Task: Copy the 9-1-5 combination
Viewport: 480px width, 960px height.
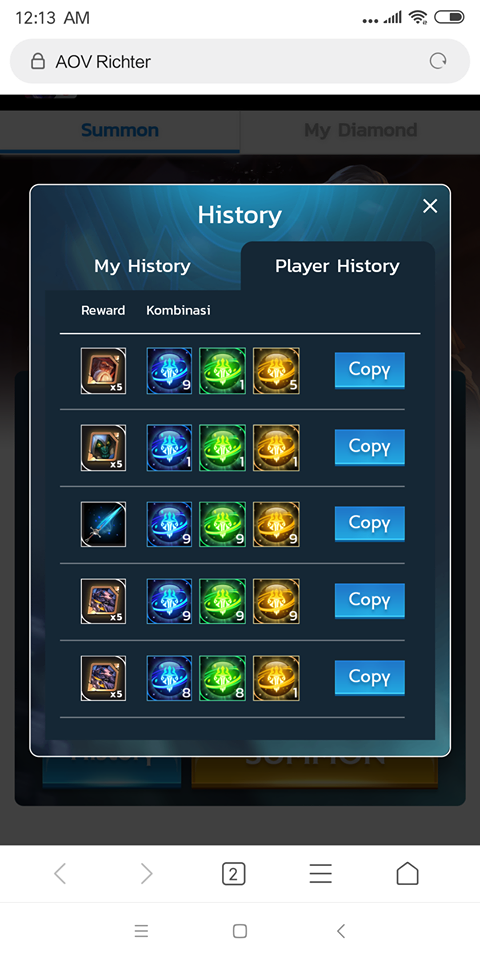Action: point(370,370)
